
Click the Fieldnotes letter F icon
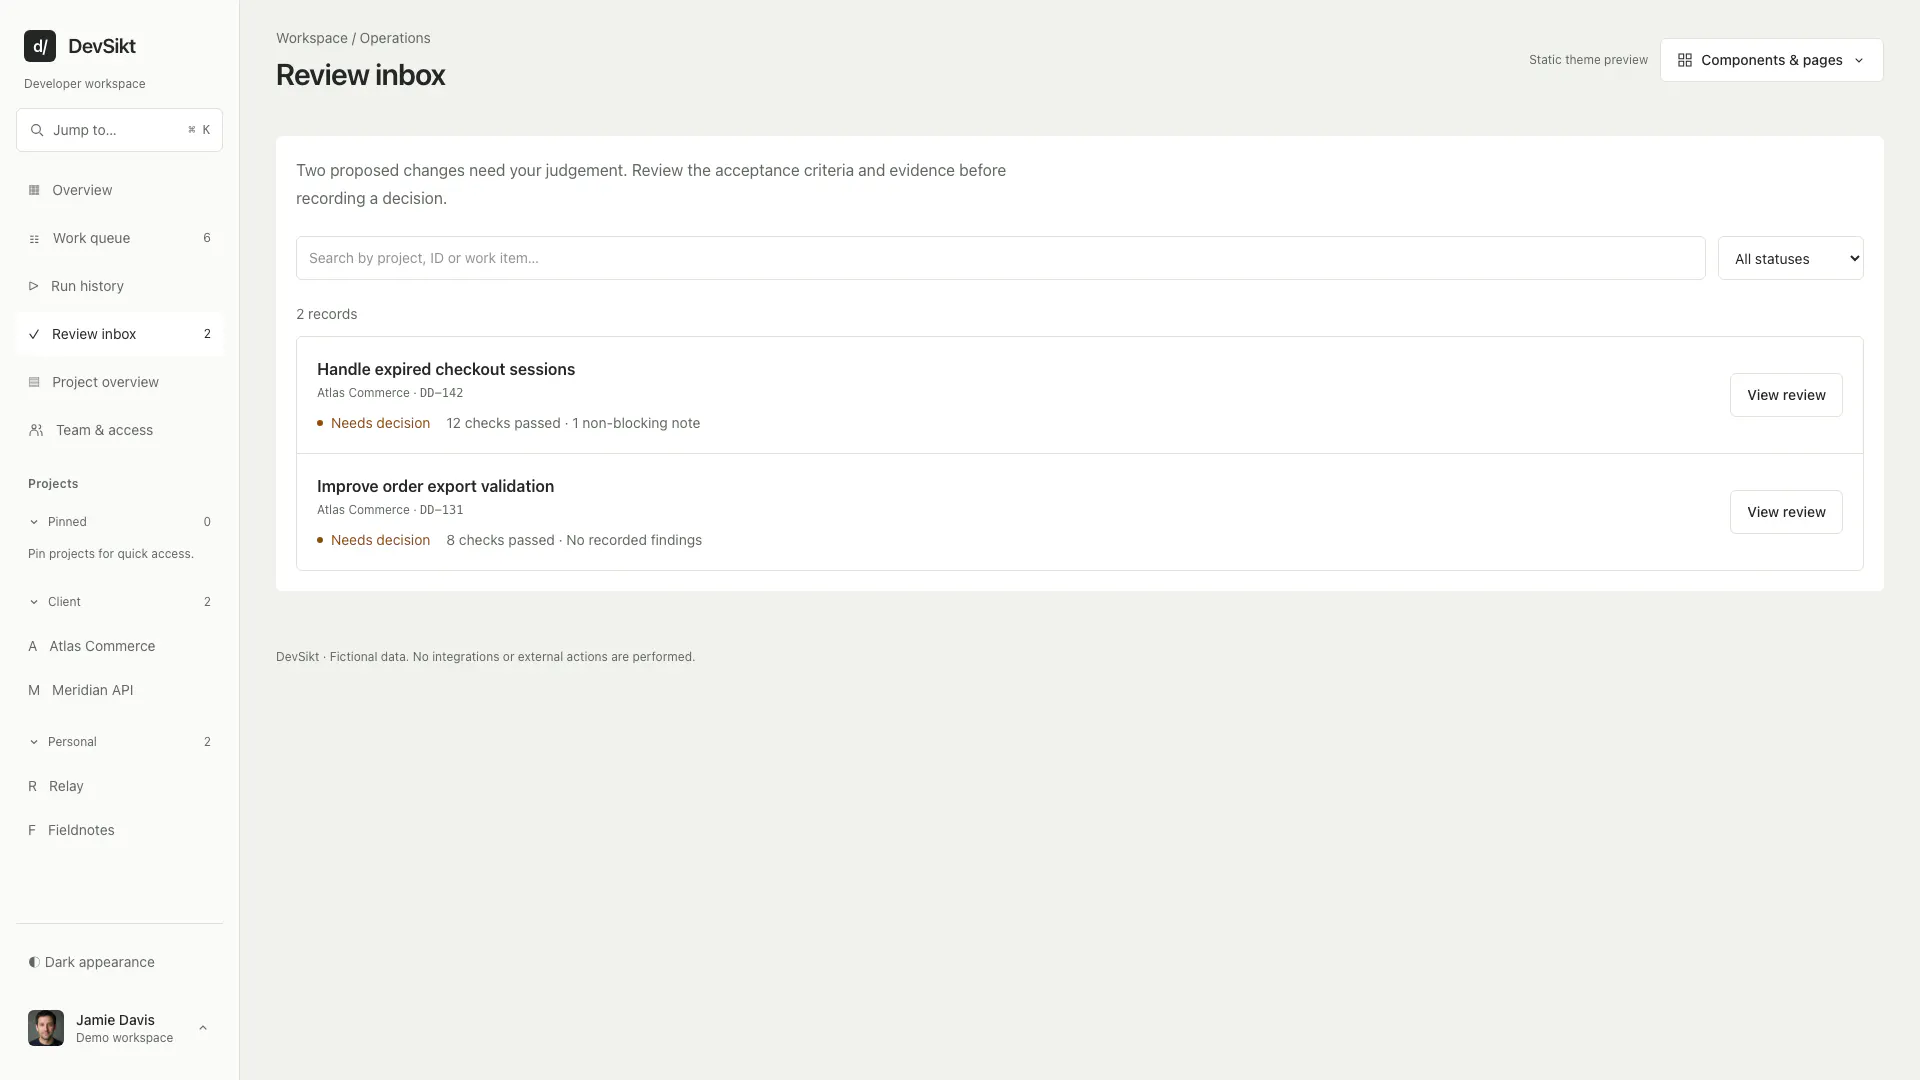32,830
